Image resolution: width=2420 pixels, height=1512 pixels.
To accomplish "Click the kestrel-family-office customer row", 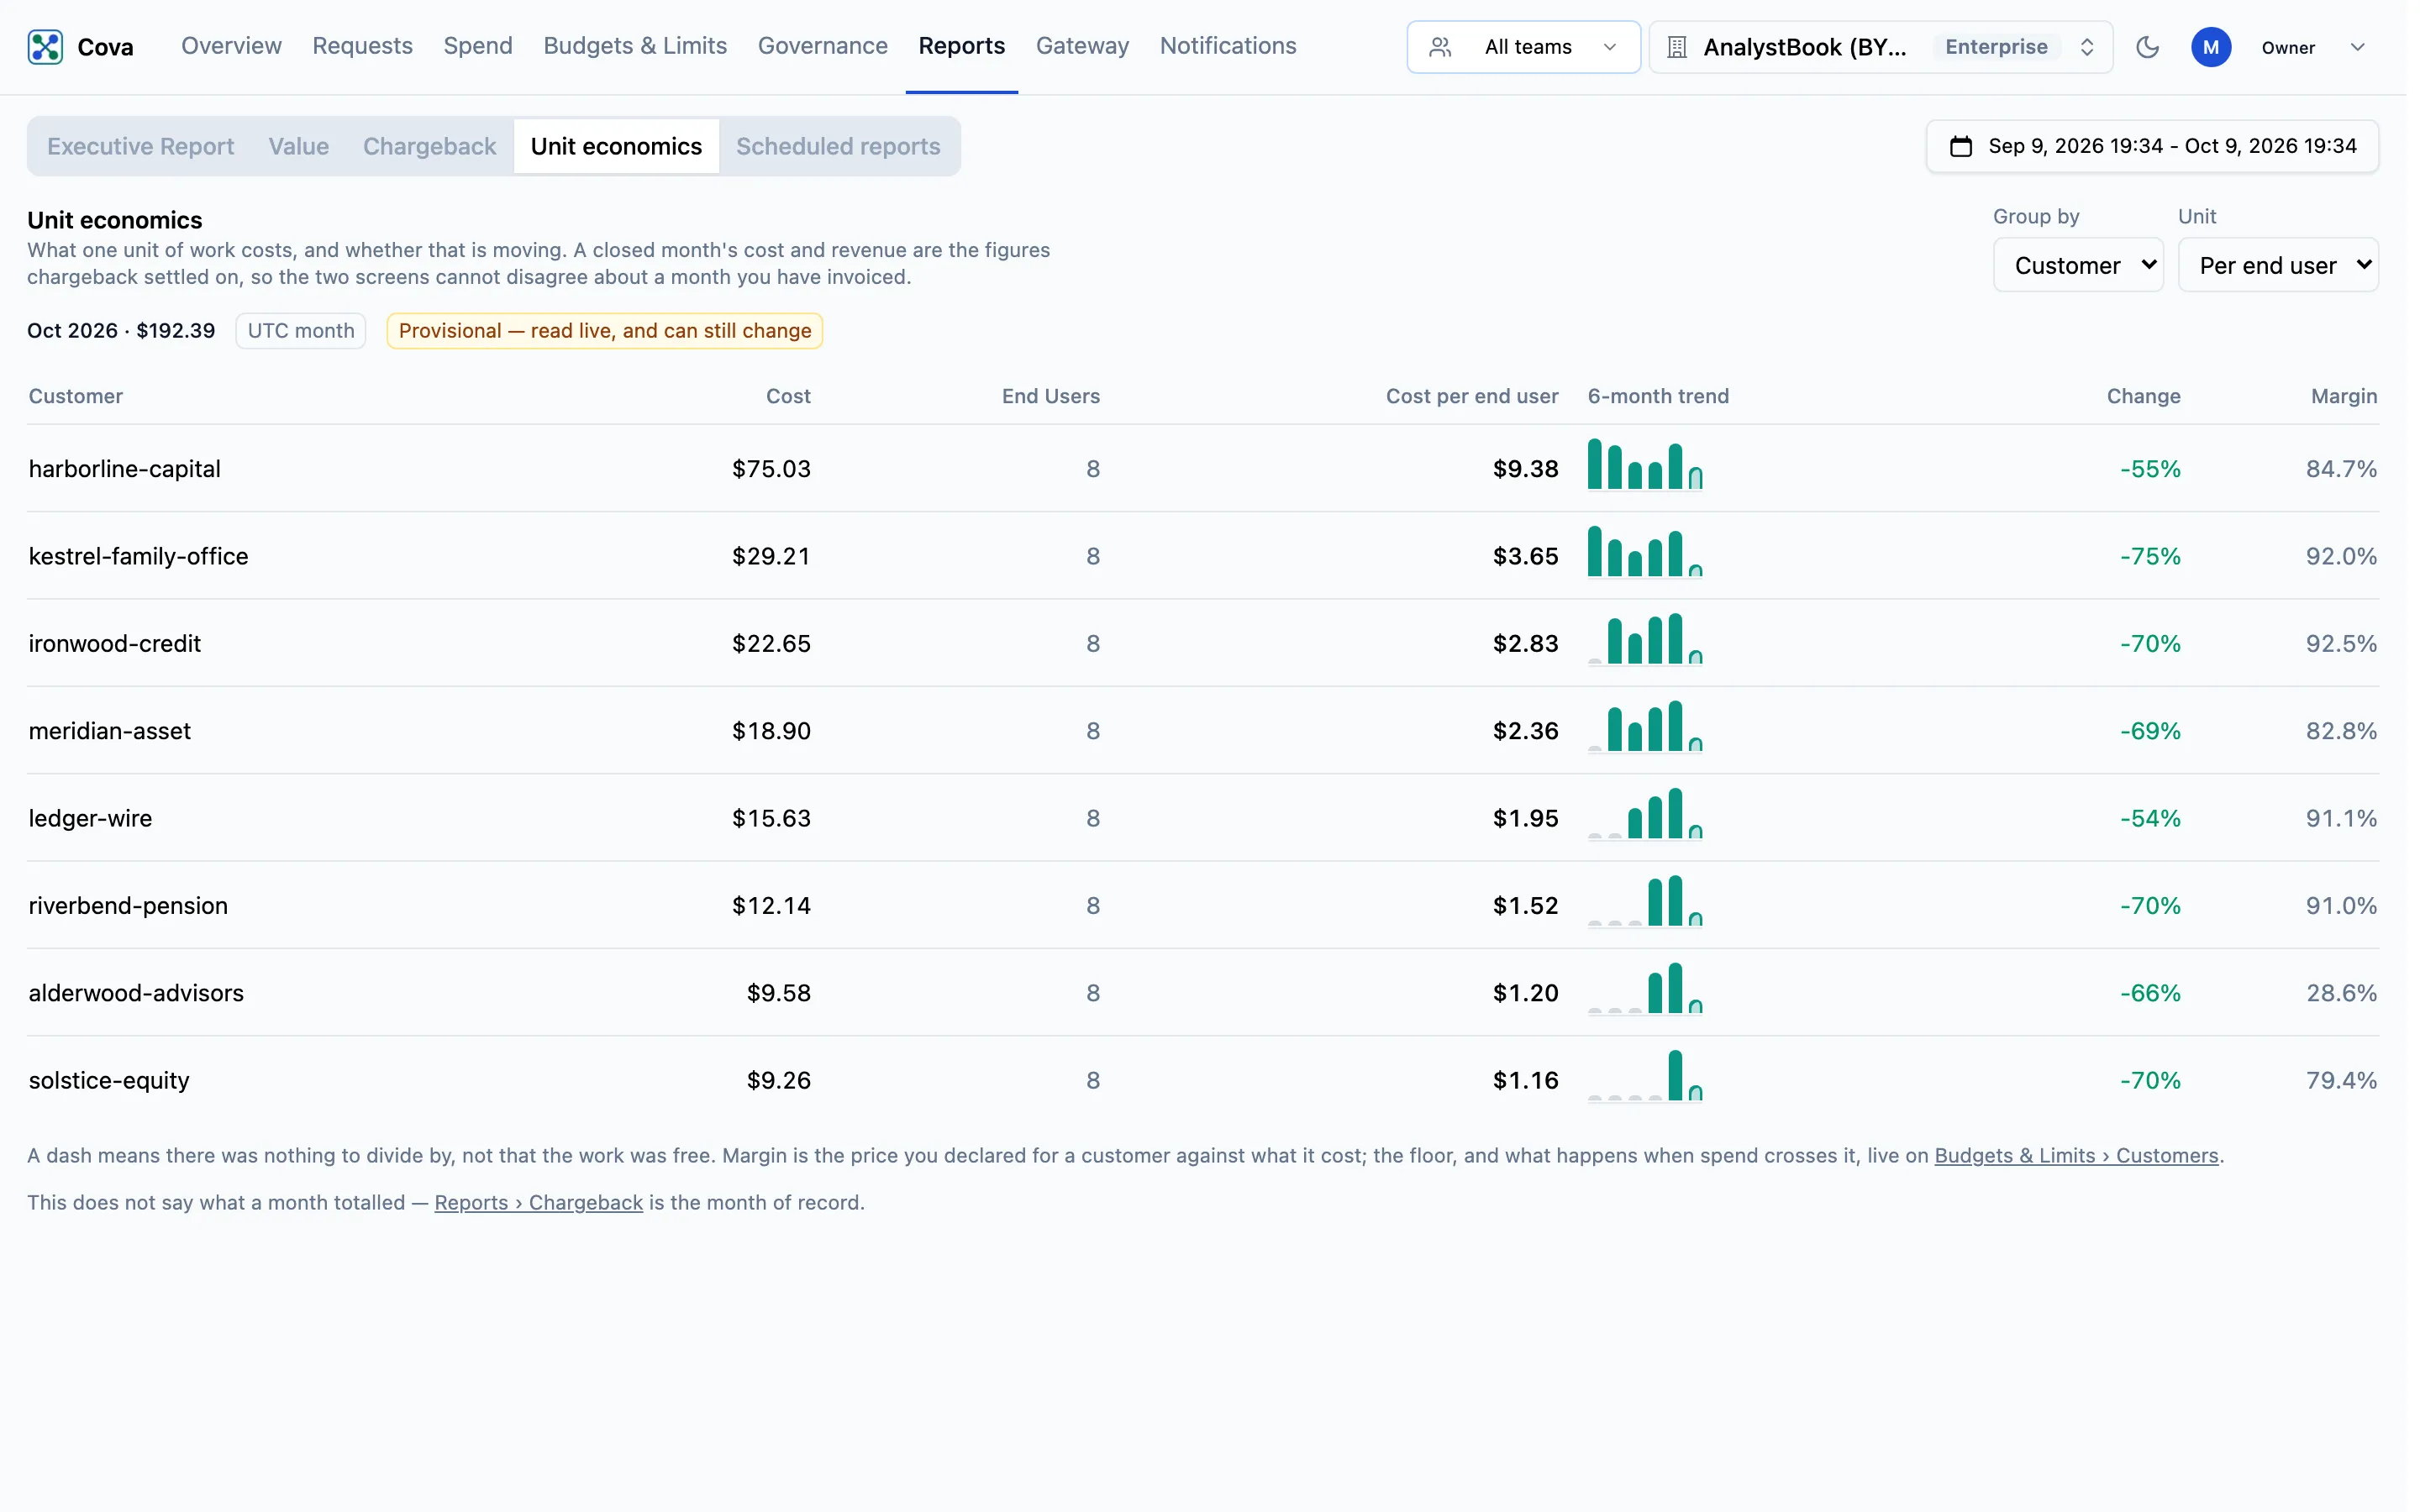I will tap(1202, 556).
